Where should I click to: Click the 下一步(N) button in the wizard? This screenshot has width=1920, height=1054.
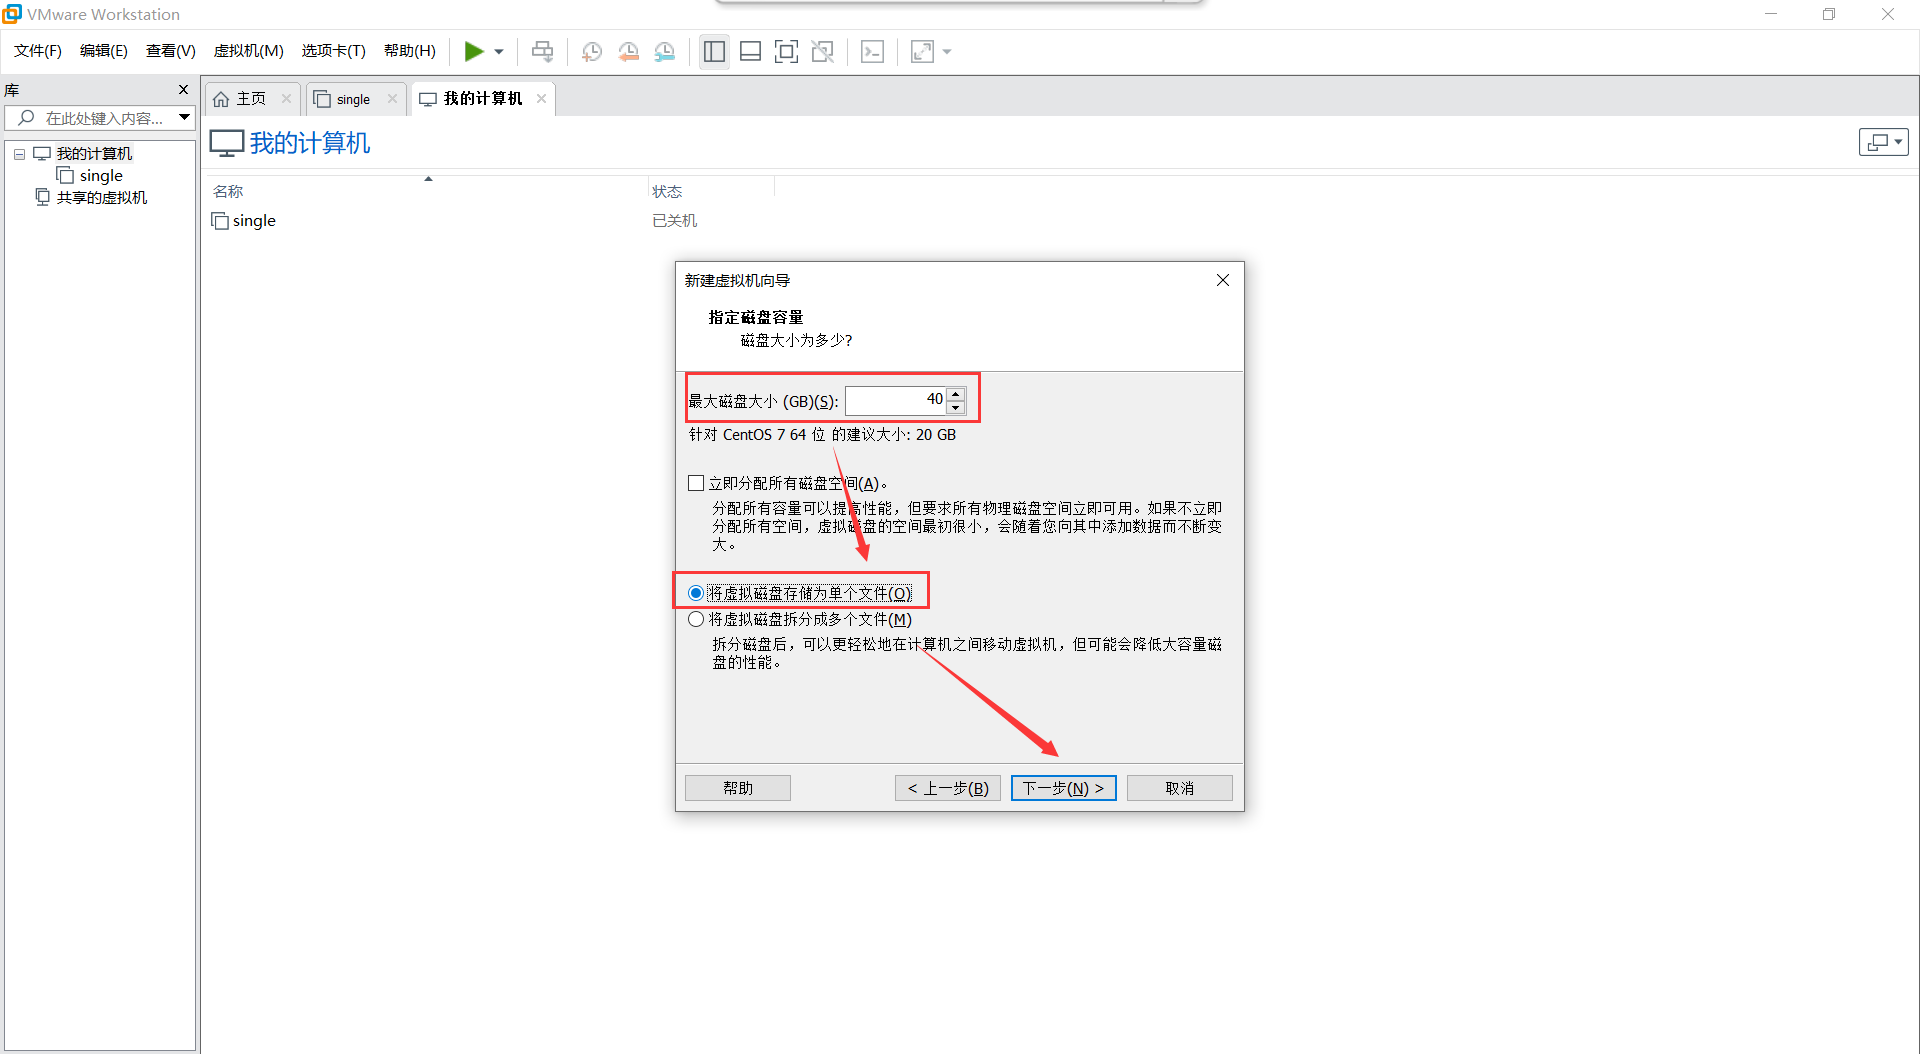pos(1063,787)
